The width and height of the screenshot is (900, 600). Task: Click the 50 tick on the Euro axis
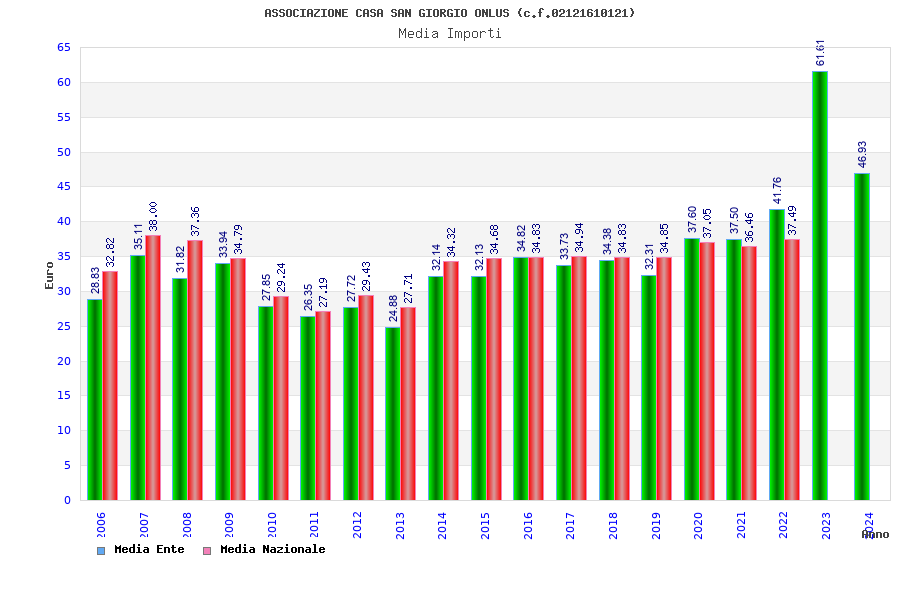pyautogui.click(x=64, y=152)
